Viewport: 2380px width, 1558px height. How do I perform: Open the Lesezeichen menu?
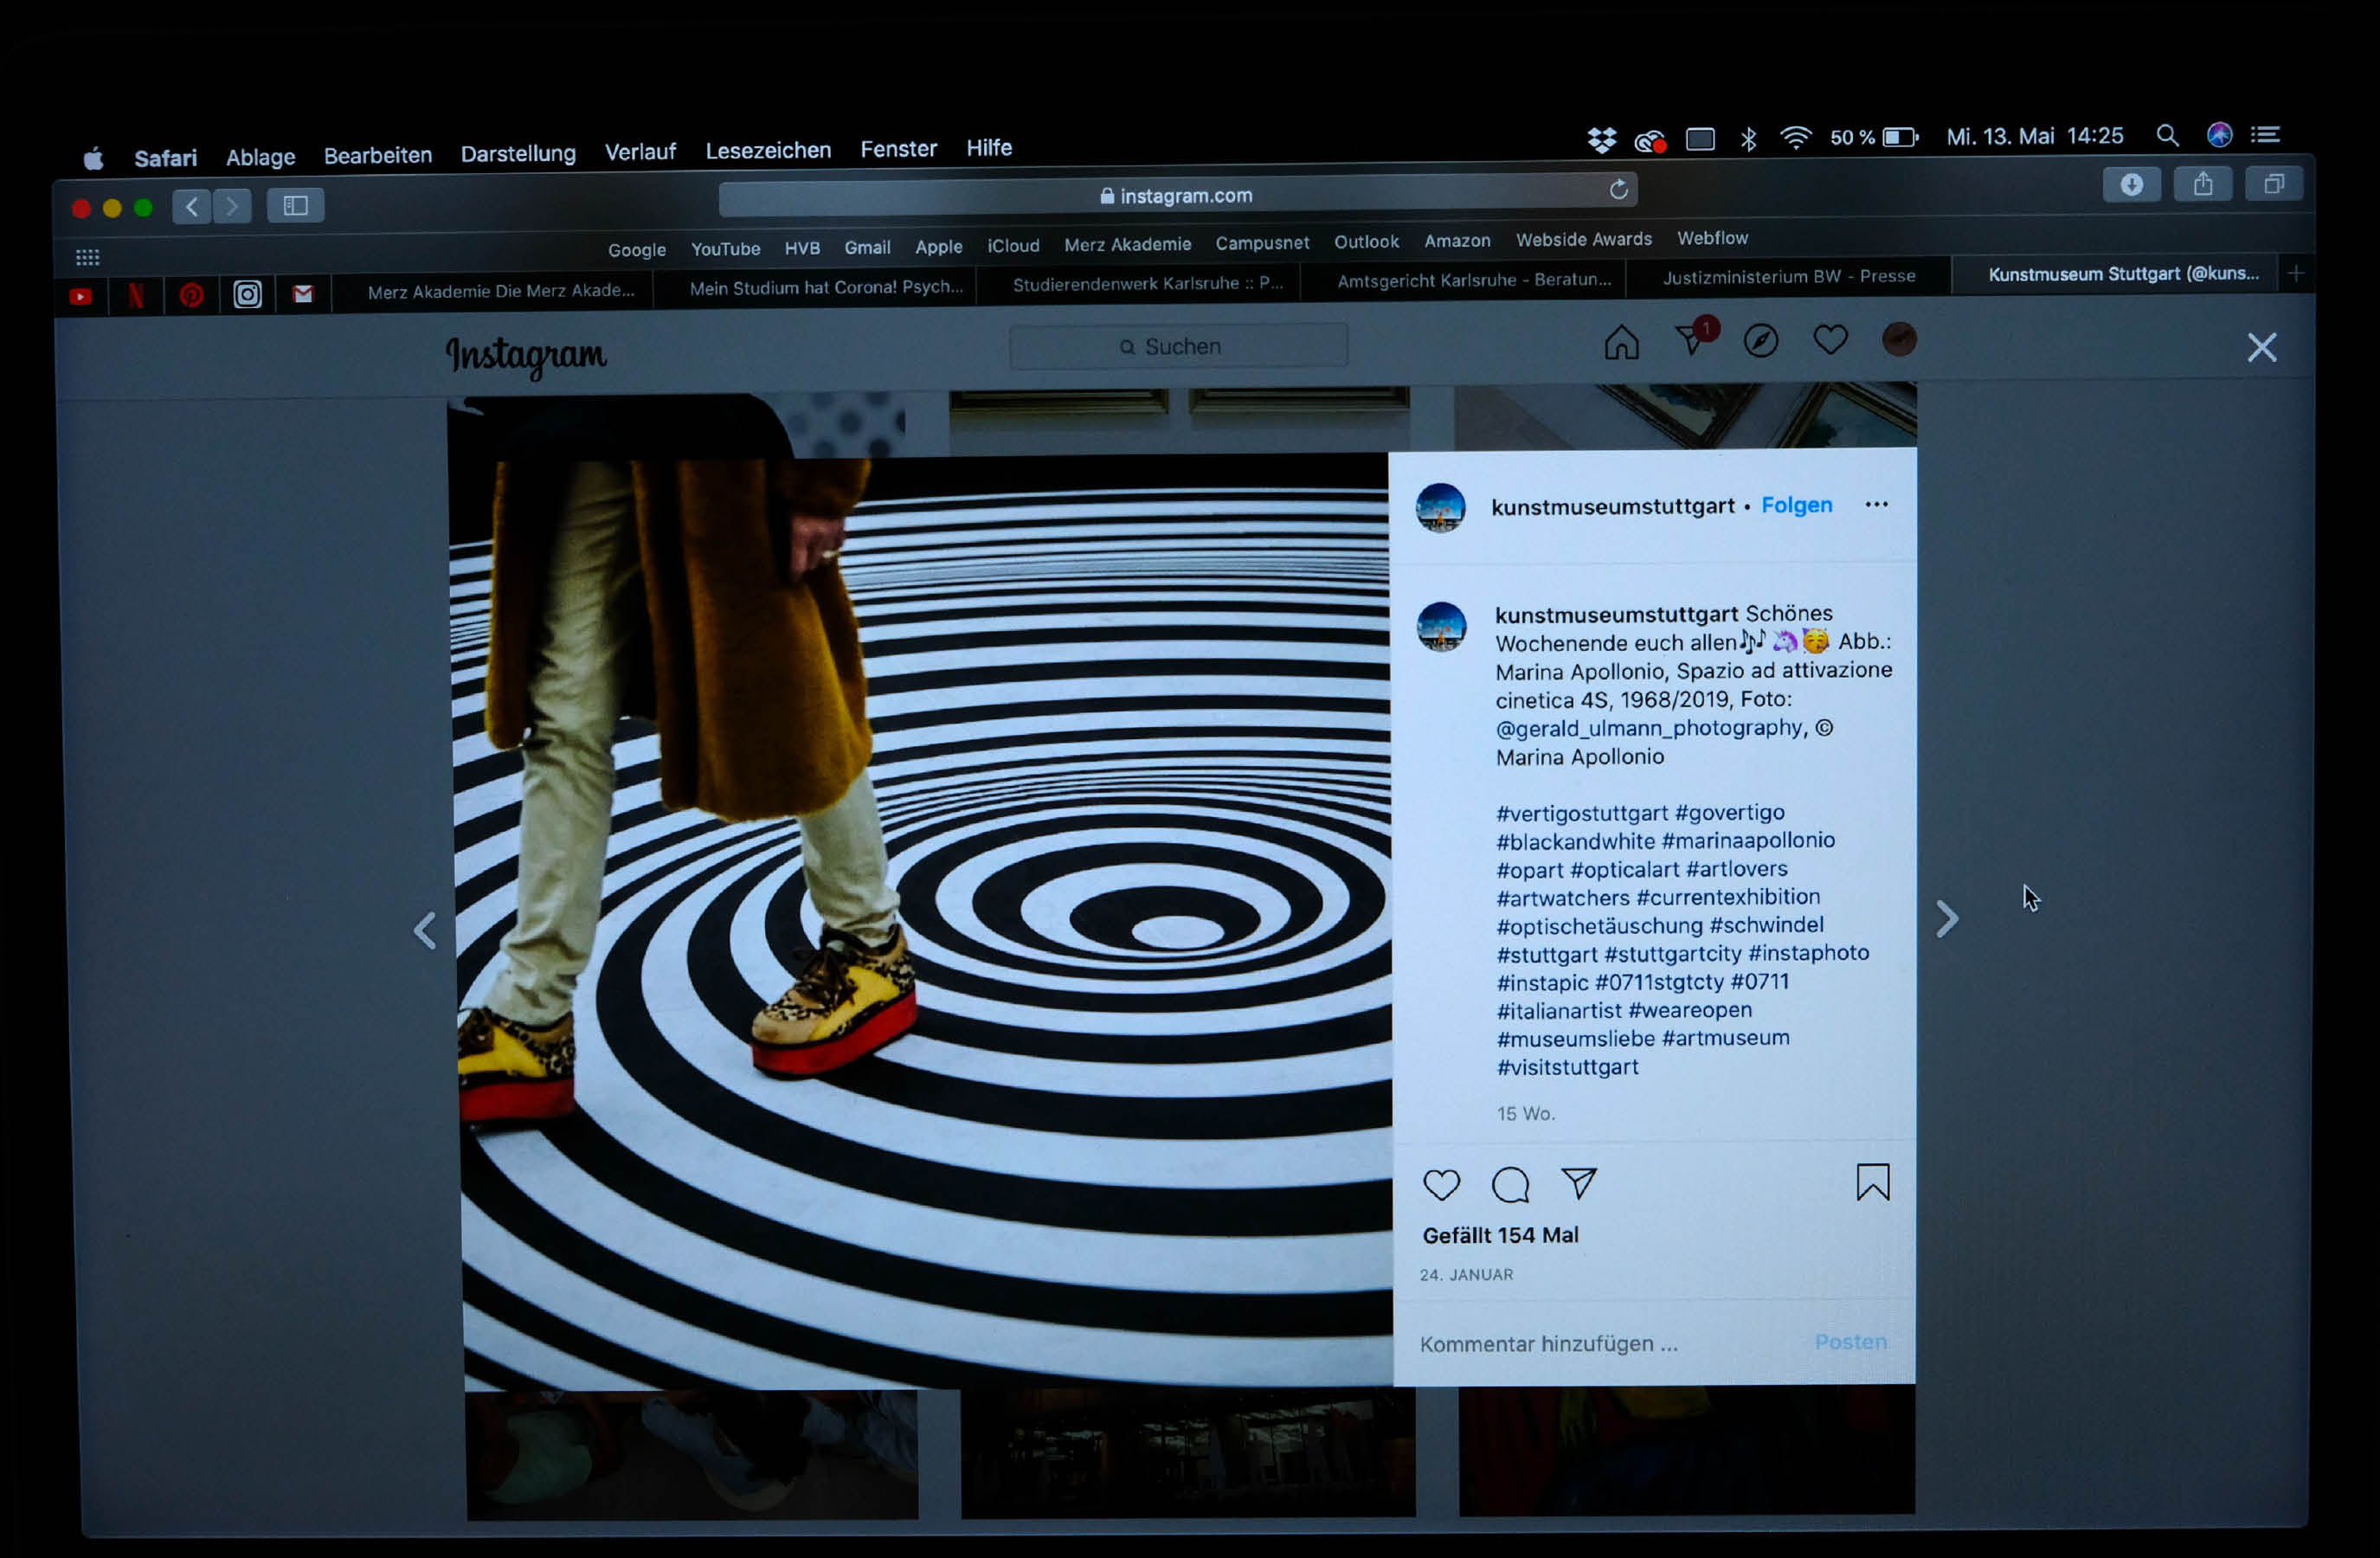coord(768,150)
